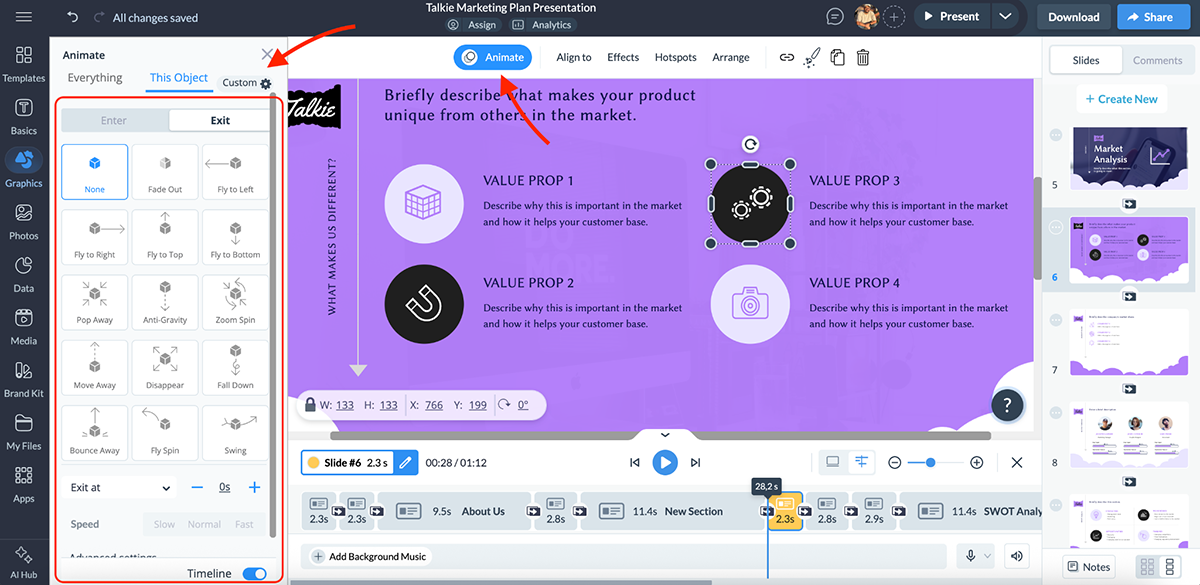
Task: Copy the object using the clipboard icon
Action: (837, 59)
